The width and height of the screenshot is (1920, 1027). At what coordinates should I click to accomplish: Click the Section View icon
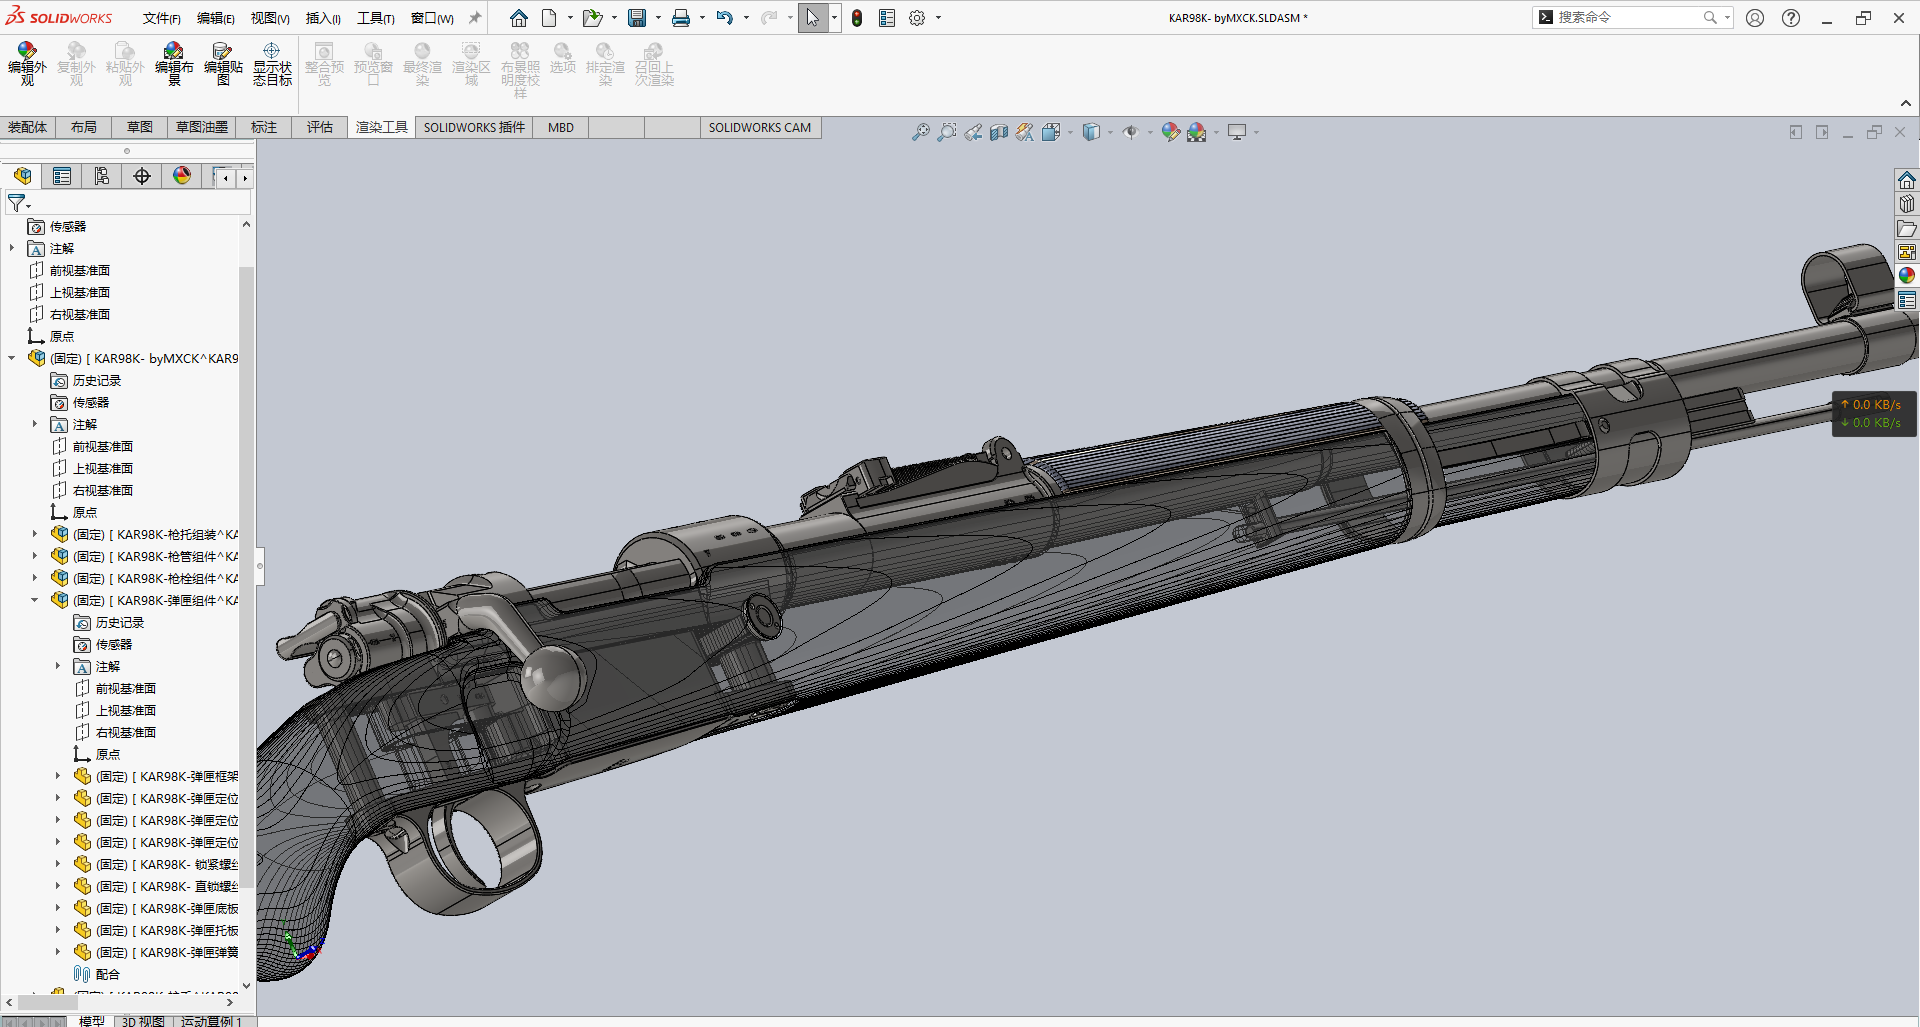pyautogui.click(x=999, y=132)
